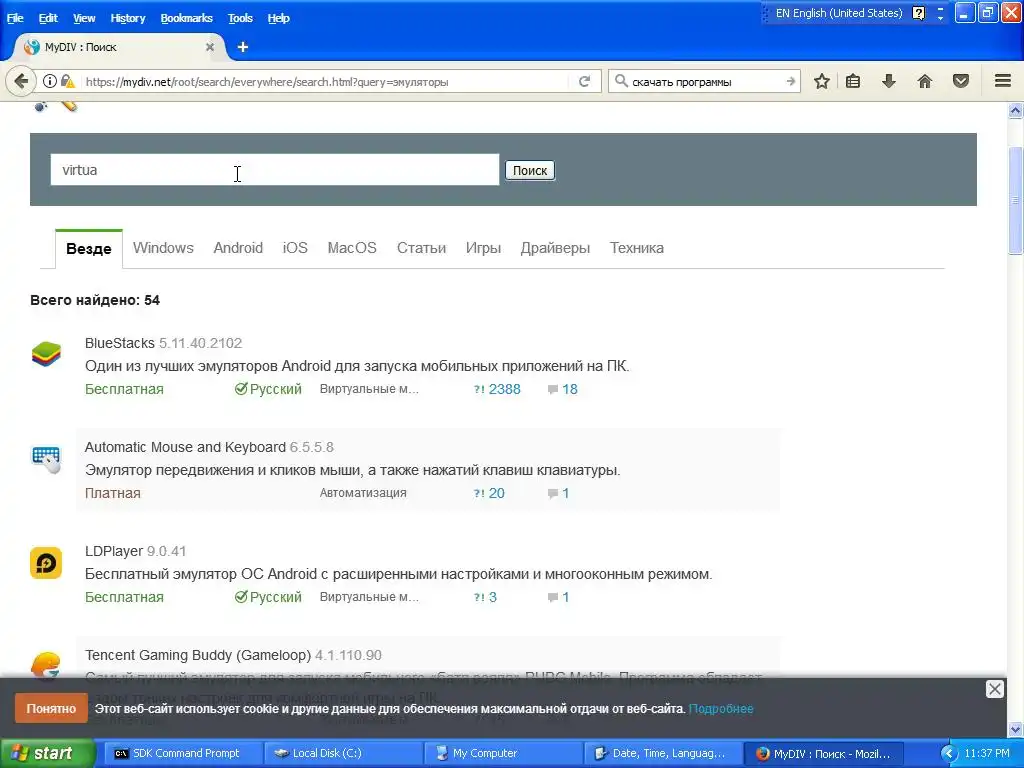Dismiss the cookie banner with X icon
This screenshot has height=768, width=1024.
(995, 689)
